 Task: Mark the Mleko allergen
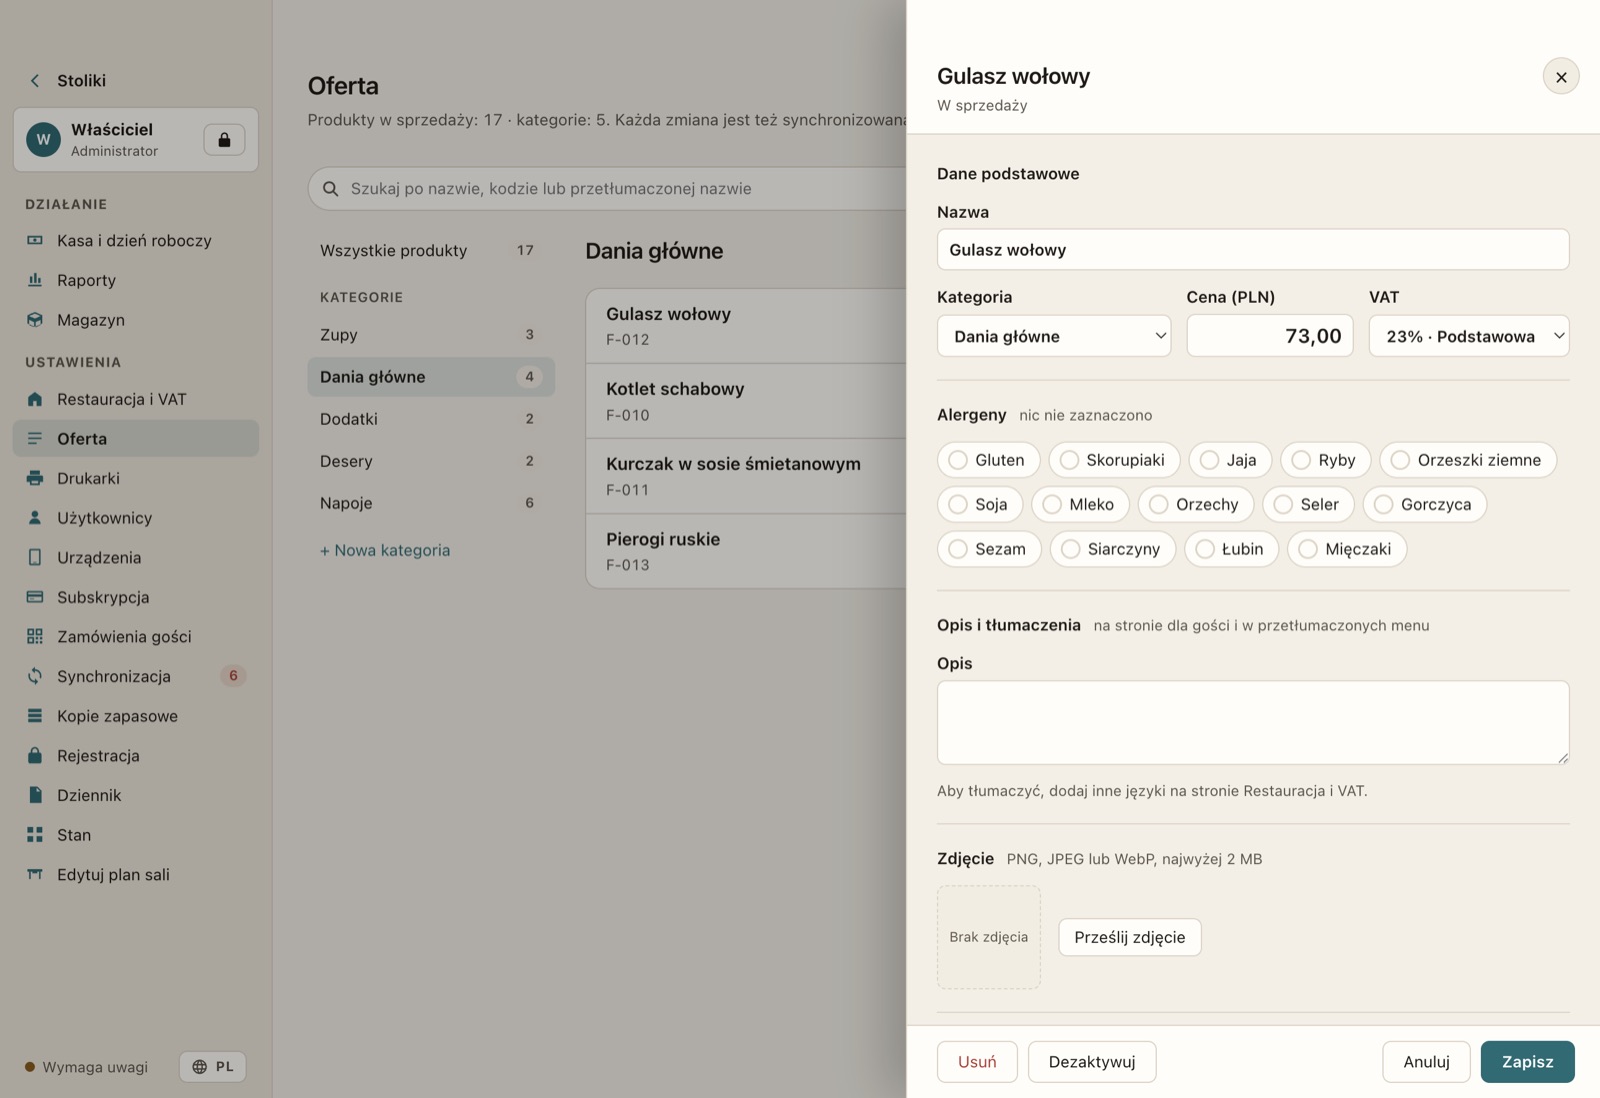click(x=1080, y=504)
